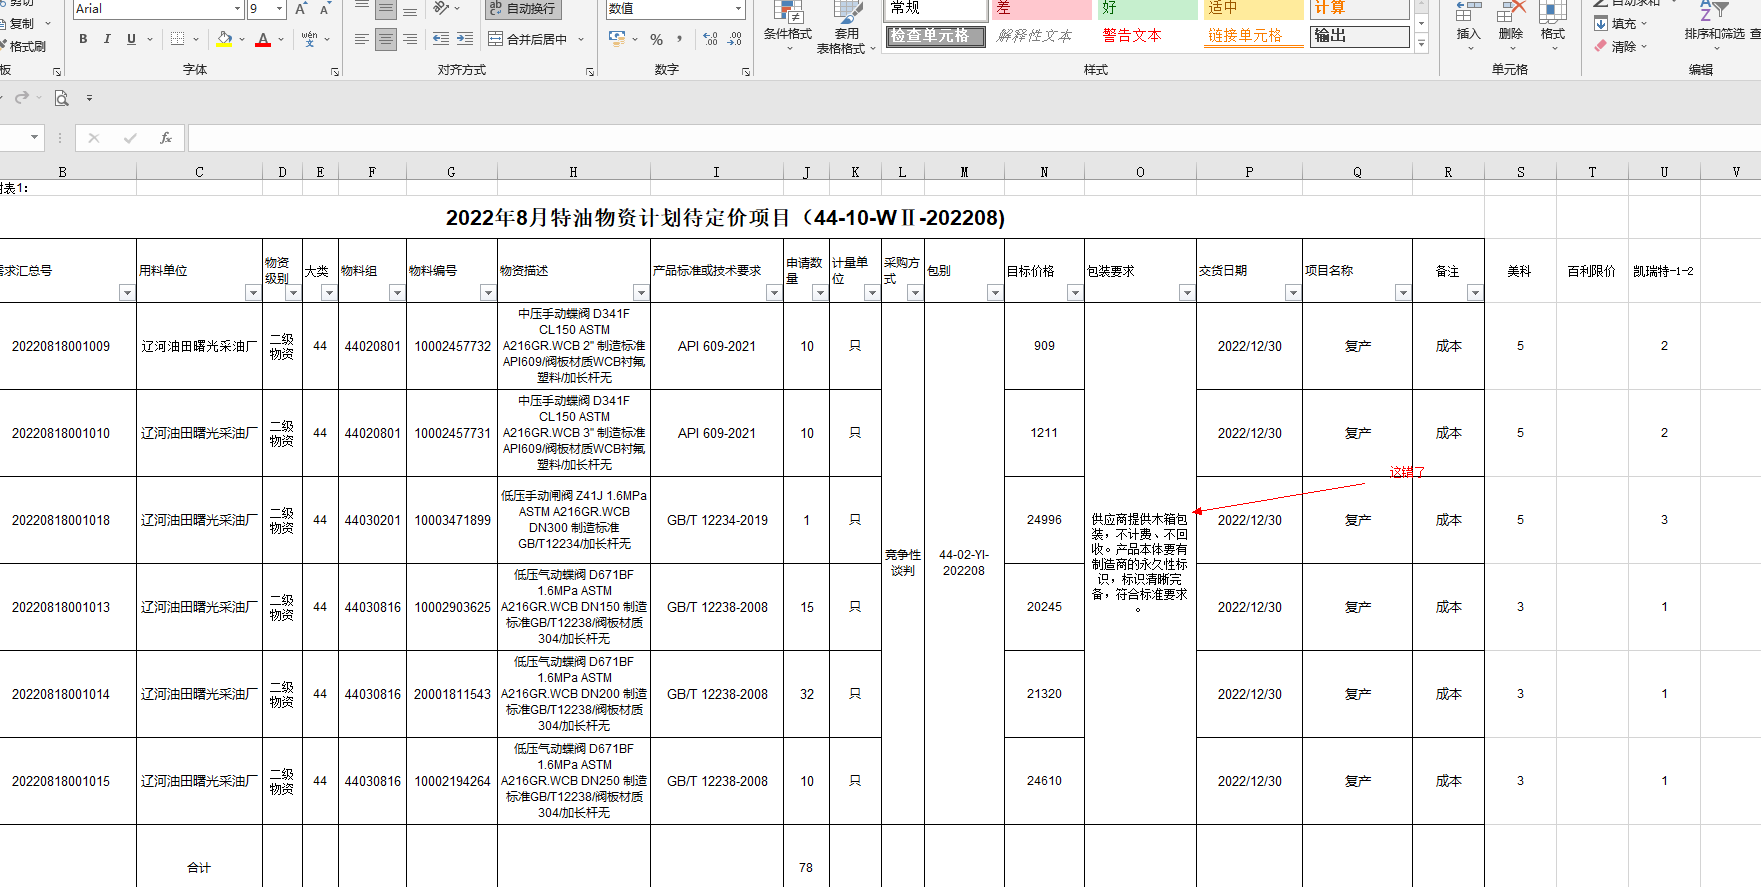Apply percent style
The height and width of the screenshot is (887, 1761).
point(656,39)
